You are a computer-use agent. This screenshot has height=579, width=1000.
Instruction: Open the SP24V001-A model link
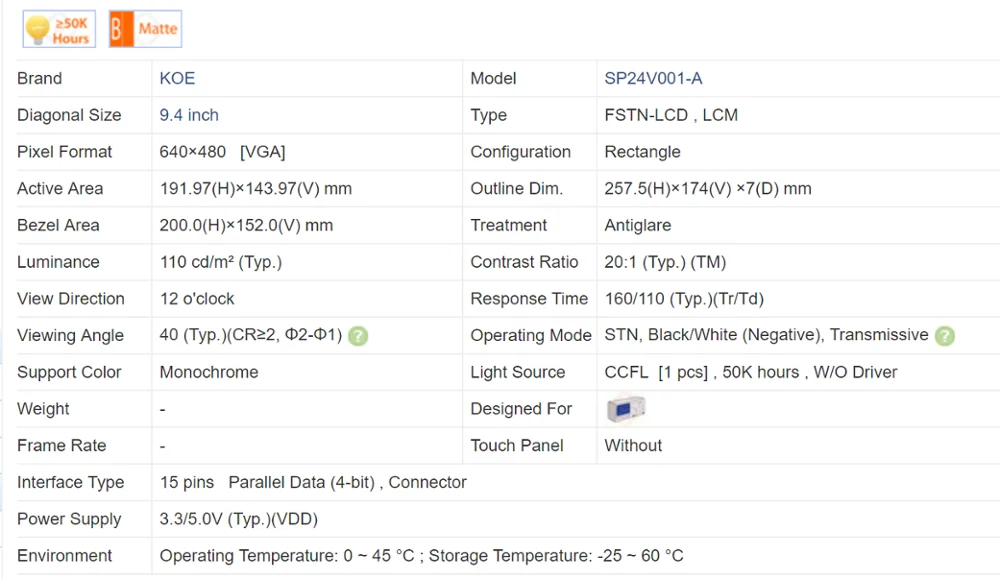click(653, 78)
